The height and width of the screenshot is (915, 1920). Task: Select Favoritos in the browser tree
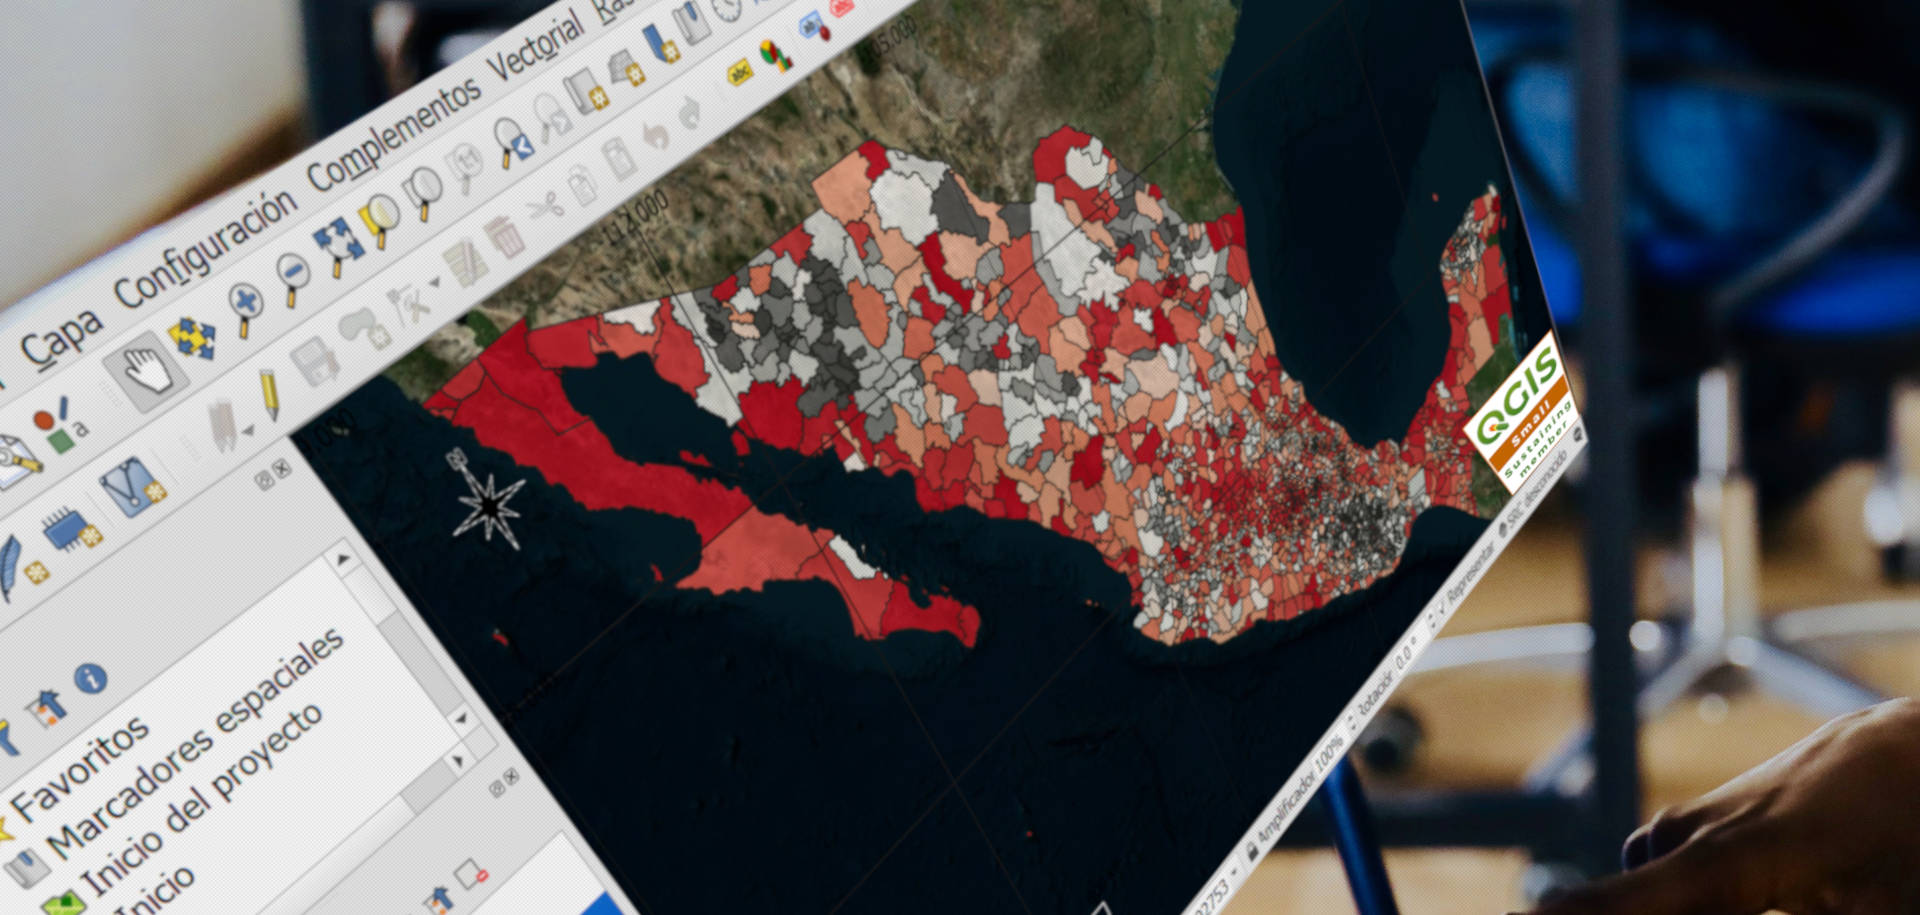pos(78,768)
